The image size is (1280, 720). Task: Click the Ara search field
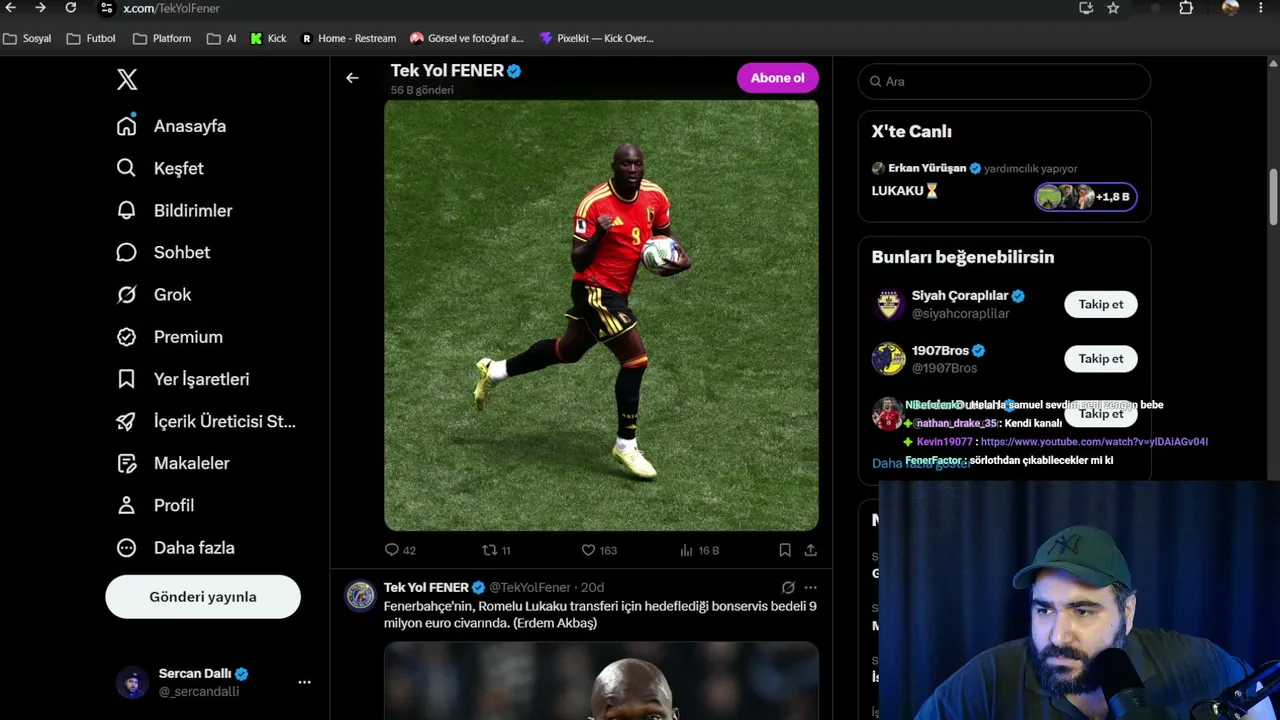1004,81
